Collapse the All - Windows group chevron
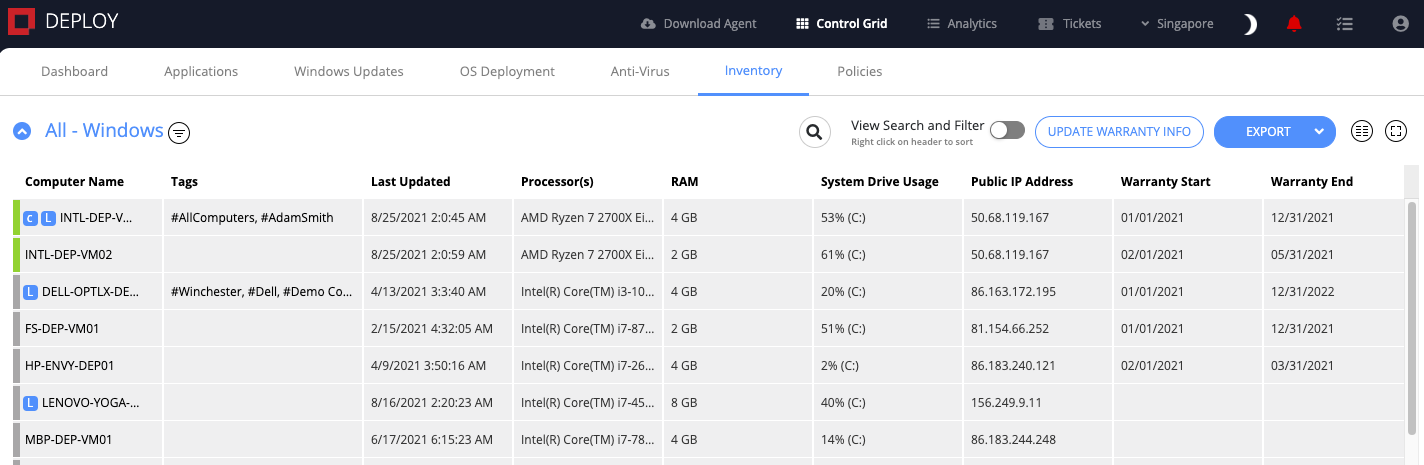1424x465 pixels. (22, 131)
